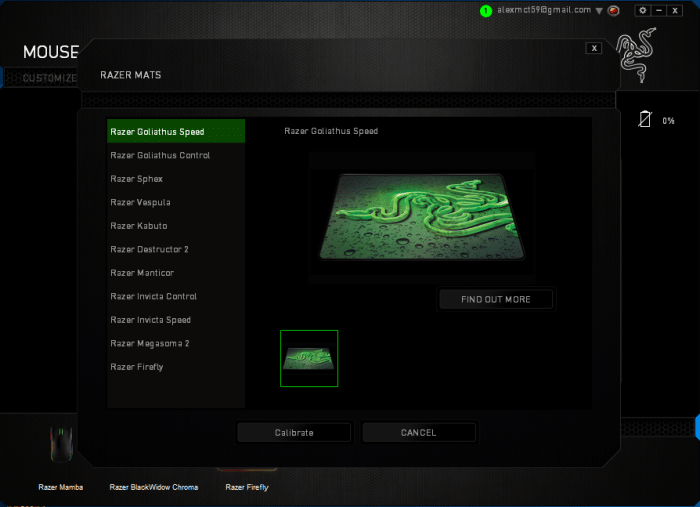Screen dimensions: 700x507
Task: Click the red round icon beside account
Action: [614, 11]
